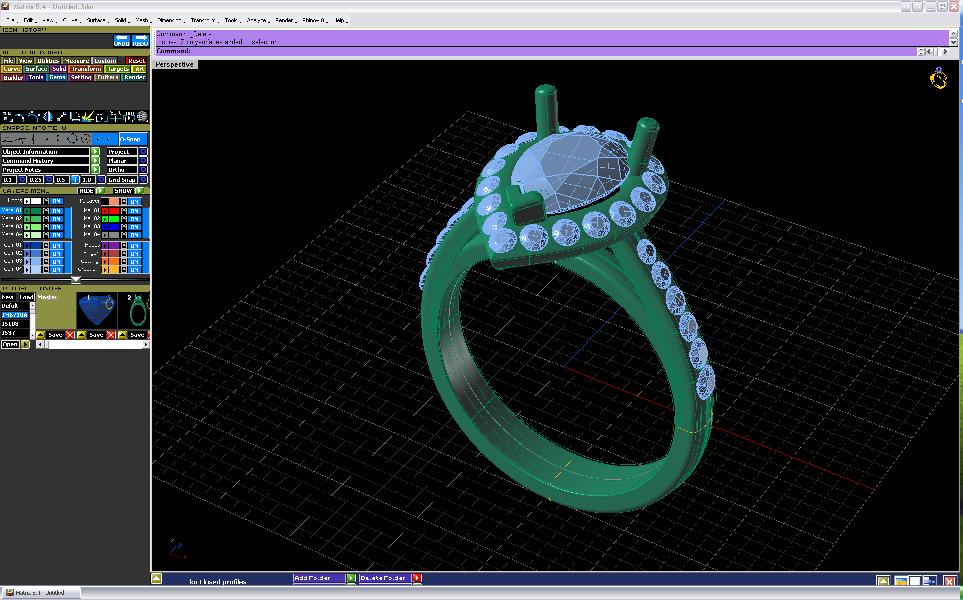
Task: Open the Surface menu tab
Action: tap(36, 69)
